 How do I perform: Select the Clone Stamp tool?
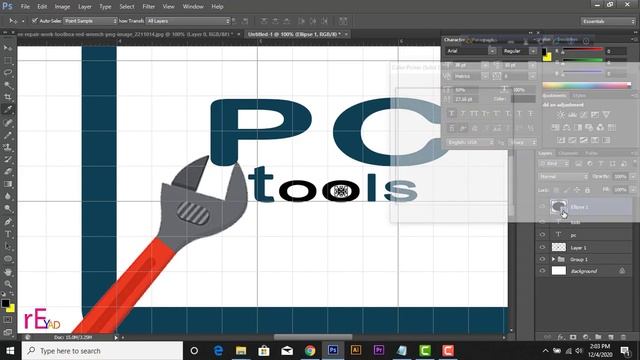pos(8,147)
